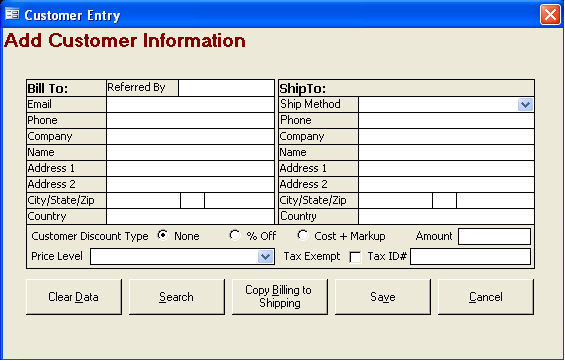Tick the Tax Exempt checkbox
The width and height of the screenshot is (565, 361).
pyautogui.click(x=355, y=257)
